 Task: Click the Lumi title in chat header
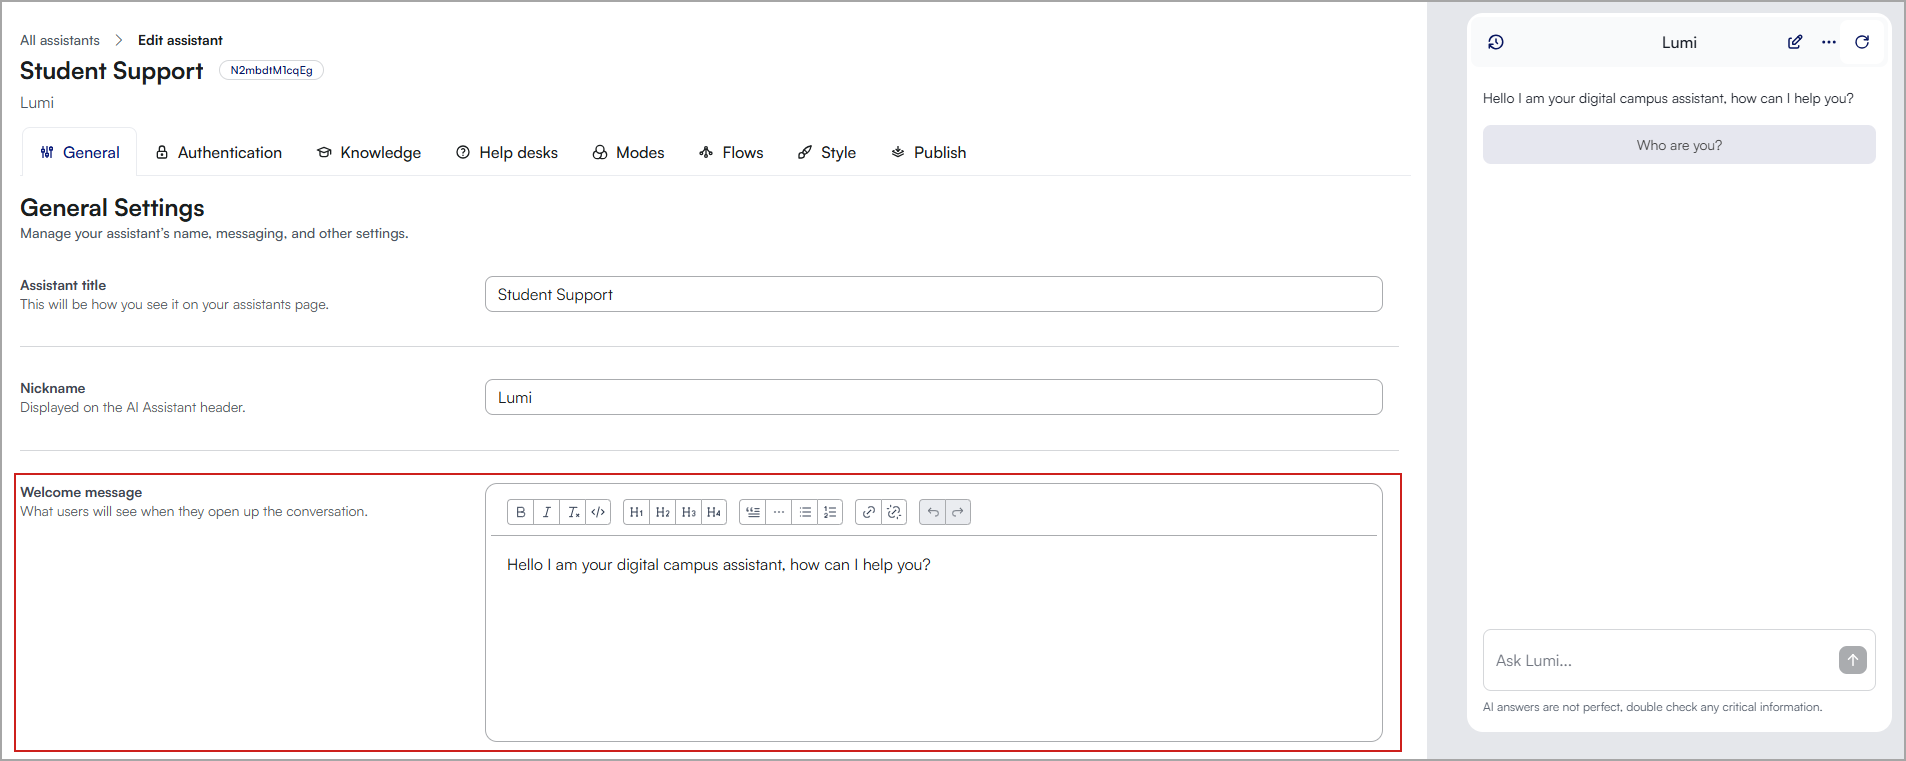pyautogui.click(x=1679, y=42)
